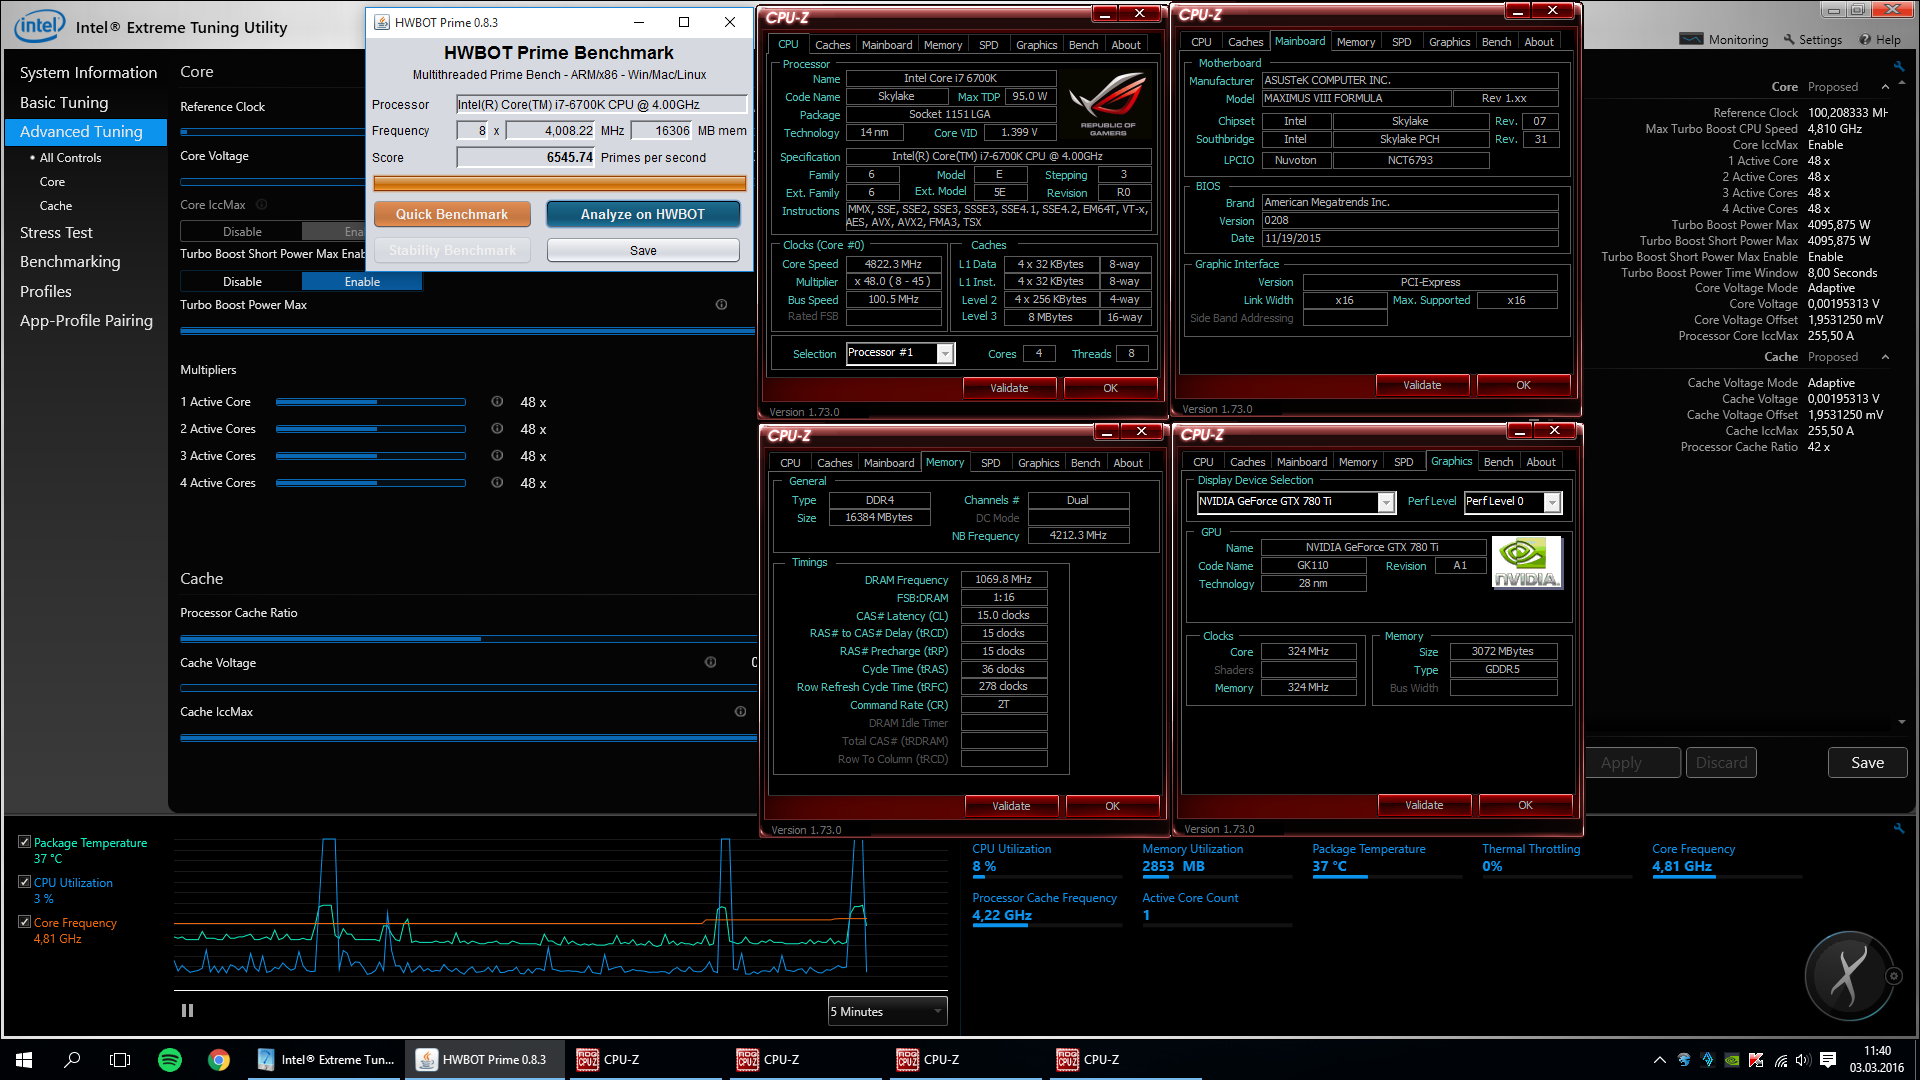Click info icon beside Cache Voltage
The image size is (1920, 1080).
tap(710, 662)
